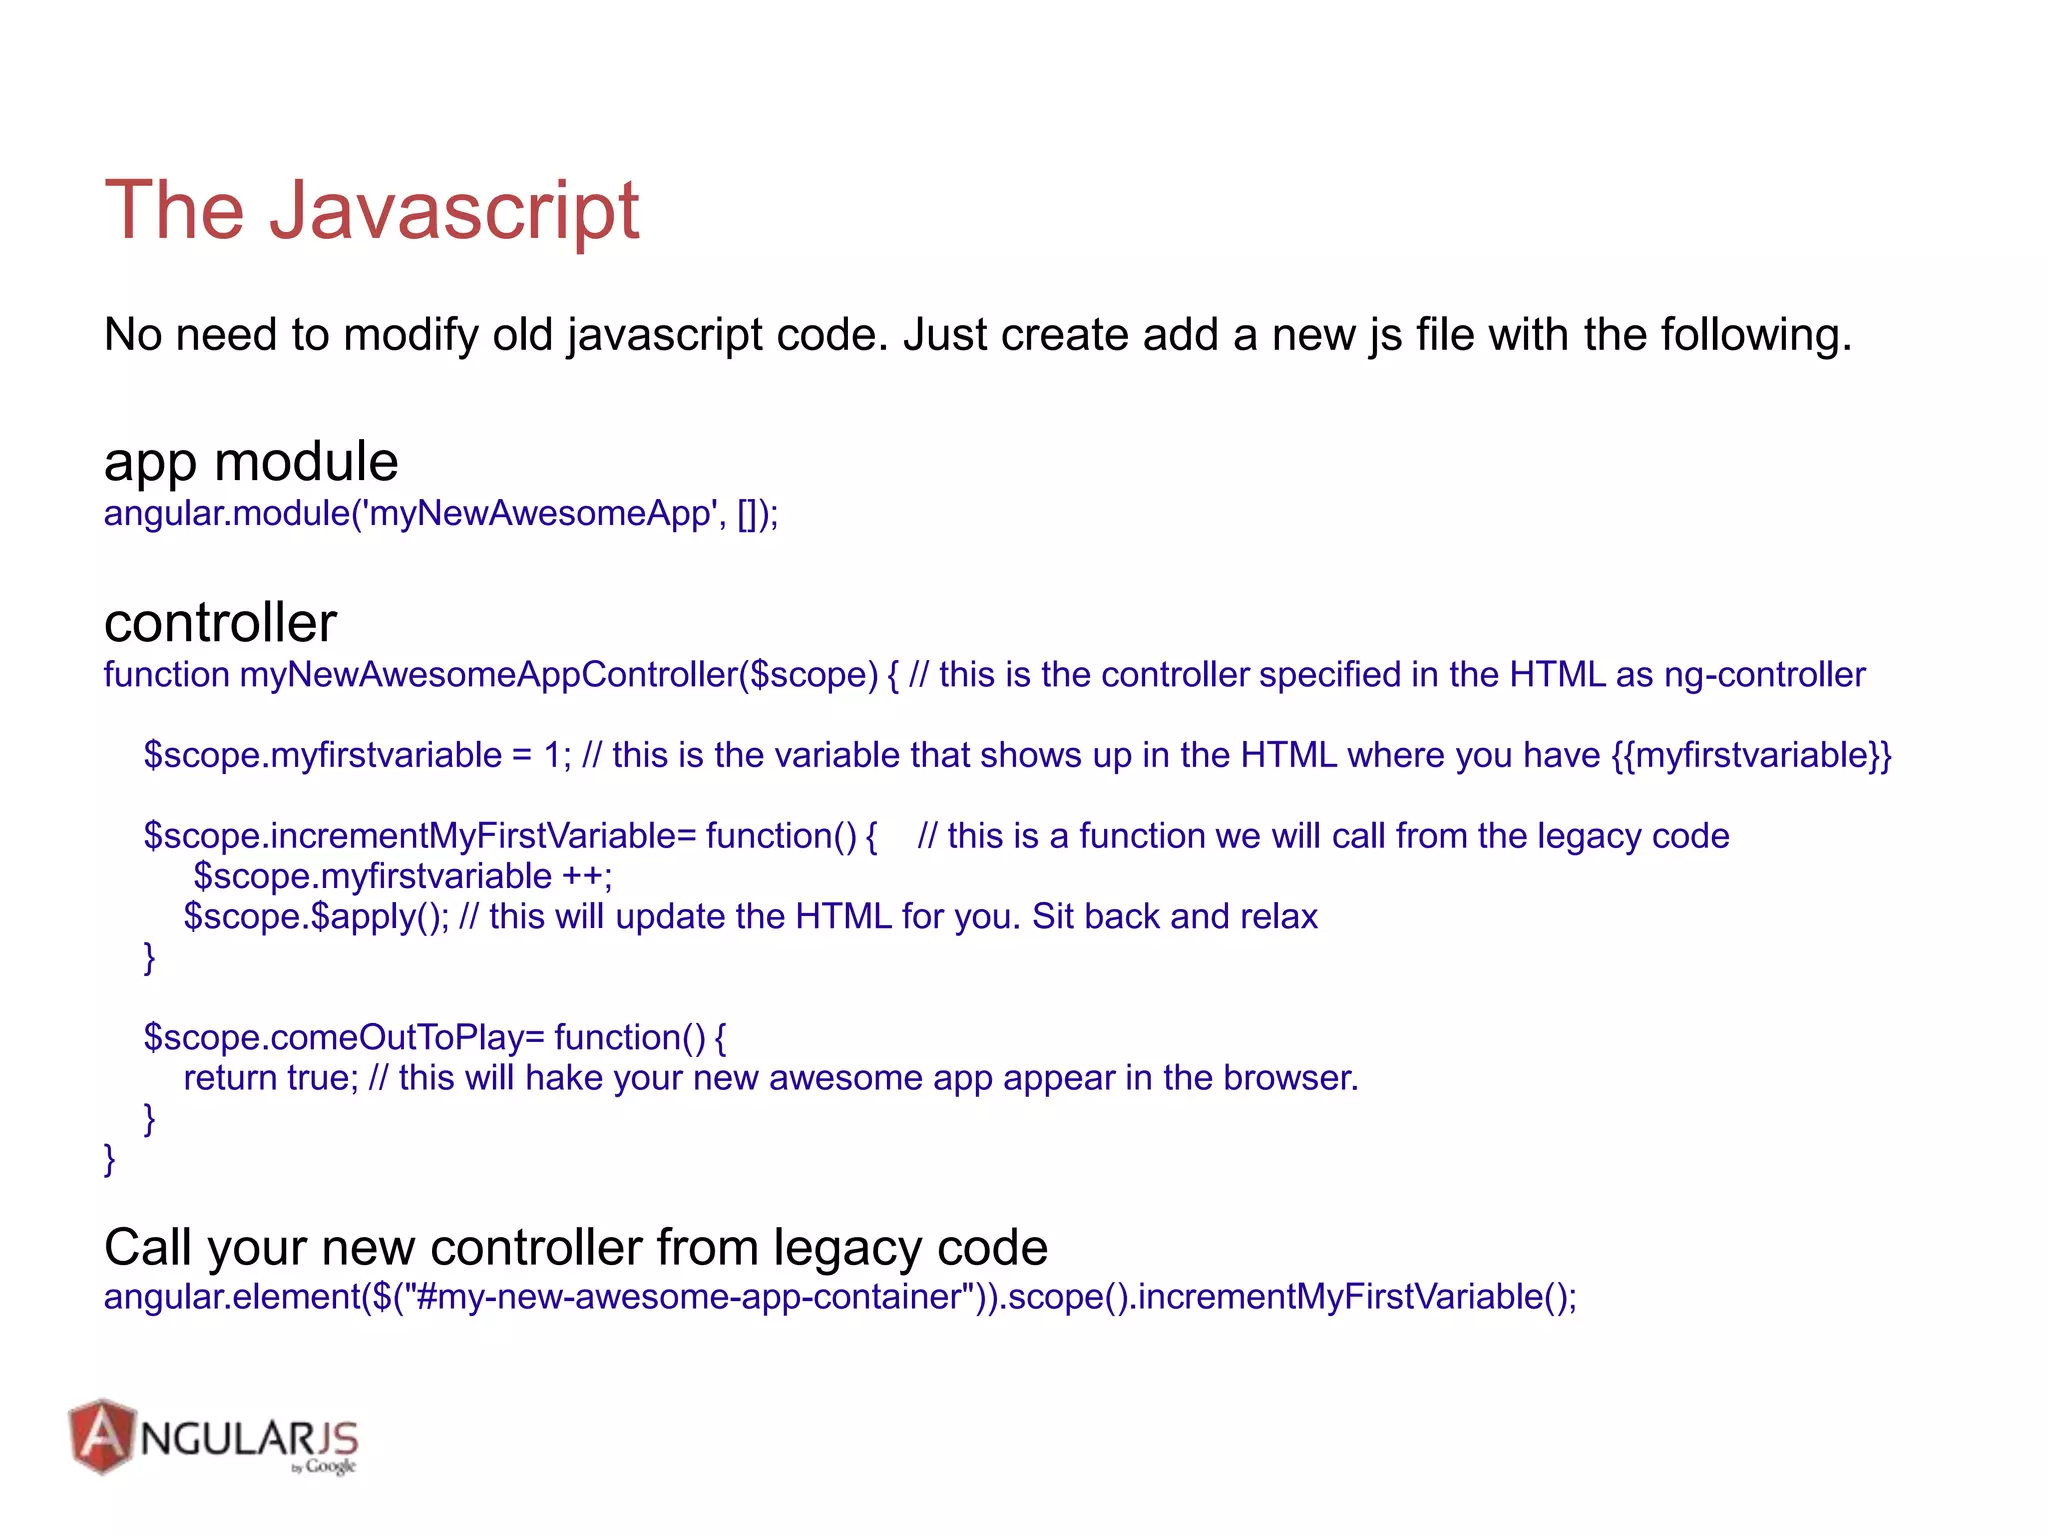
Task: Click the 'controller' heading
Action: (x=220, y=622)
